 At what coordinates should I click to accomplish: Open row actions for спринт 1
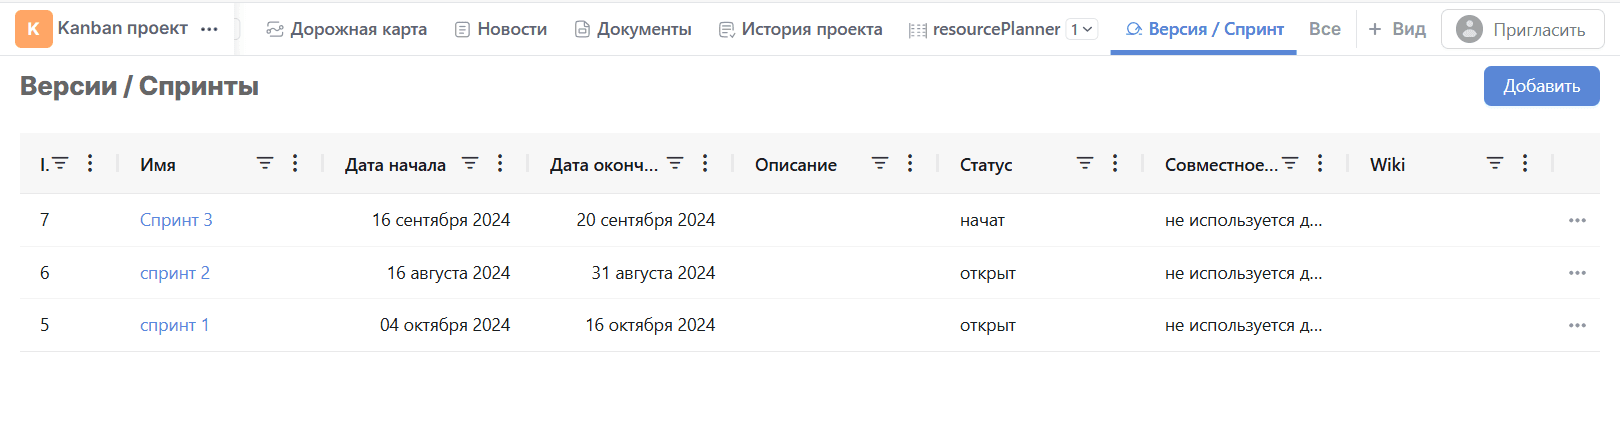coord(1577,325)
